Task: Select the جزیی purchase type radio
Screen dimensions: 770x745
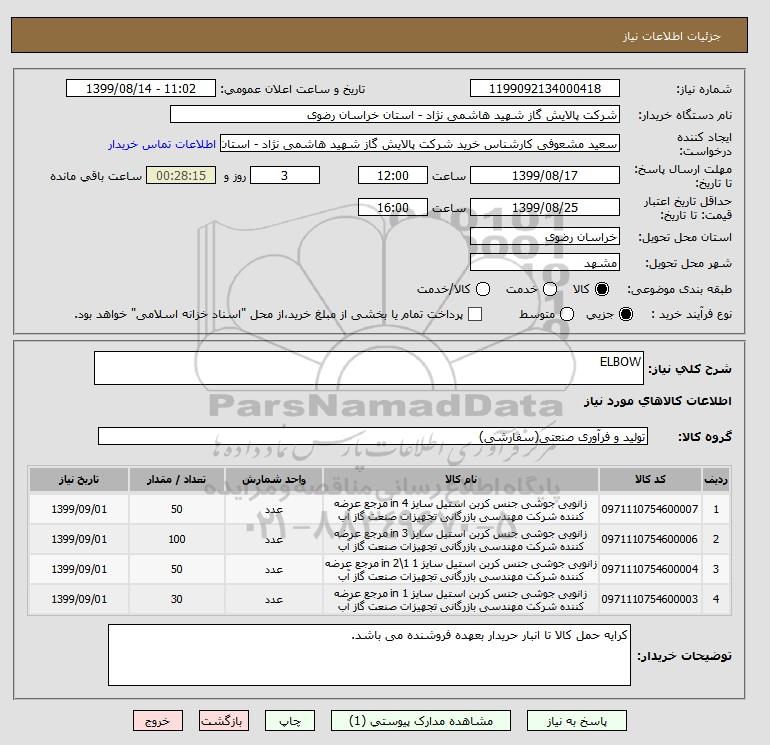Action: point(626,314)
